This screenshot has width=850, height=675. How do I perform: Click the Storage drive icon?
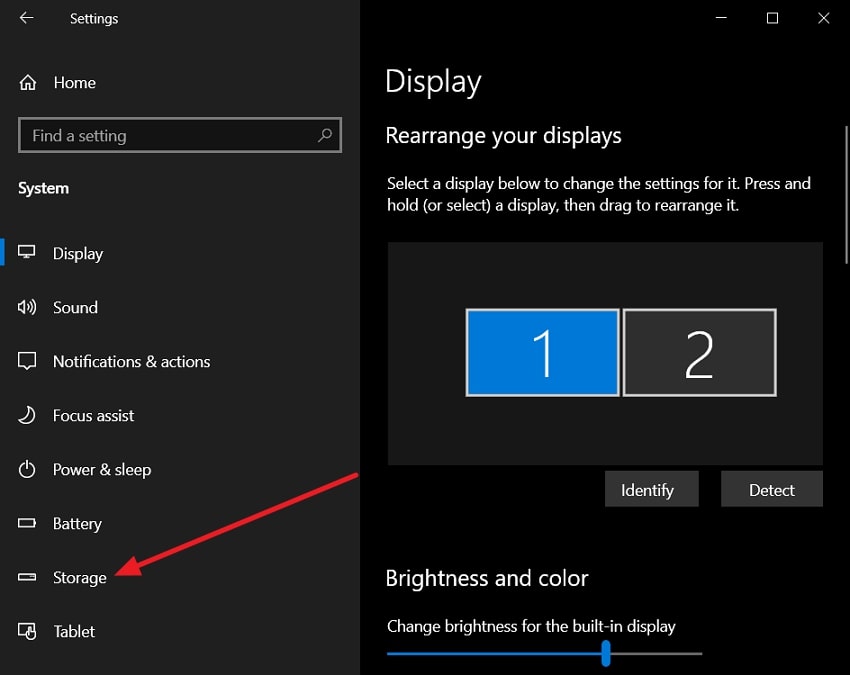coord(27,577)
